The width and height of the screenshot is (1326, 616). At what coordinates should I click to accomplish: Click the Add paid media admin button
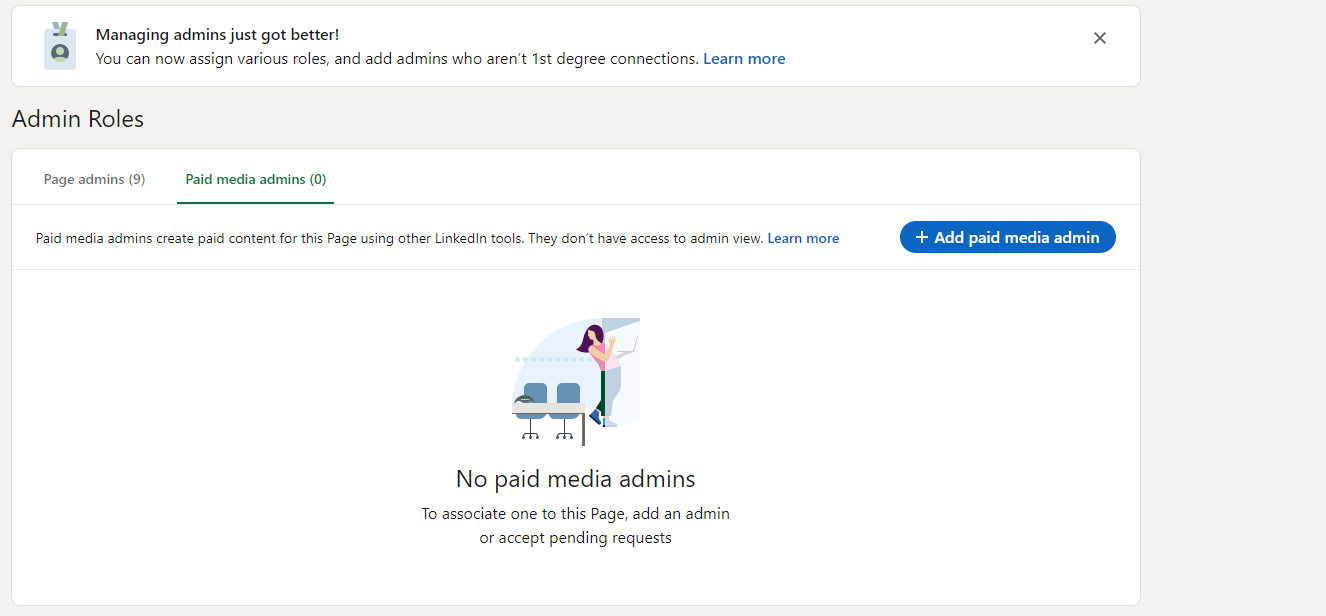tap(1007, 237)
